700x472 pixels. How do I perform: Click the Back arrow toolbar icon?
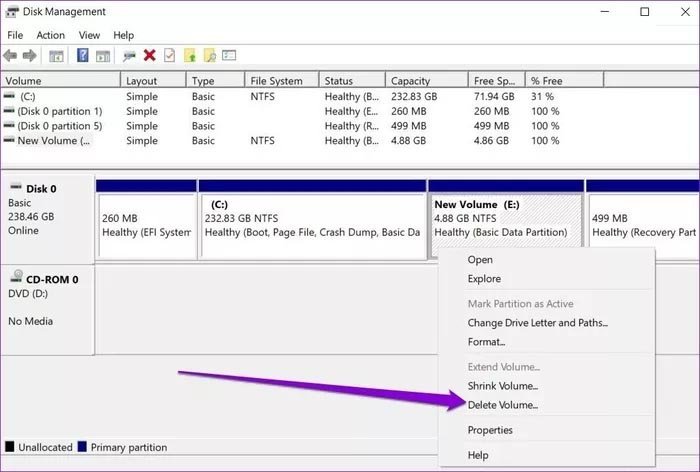(x=10, y=56)
